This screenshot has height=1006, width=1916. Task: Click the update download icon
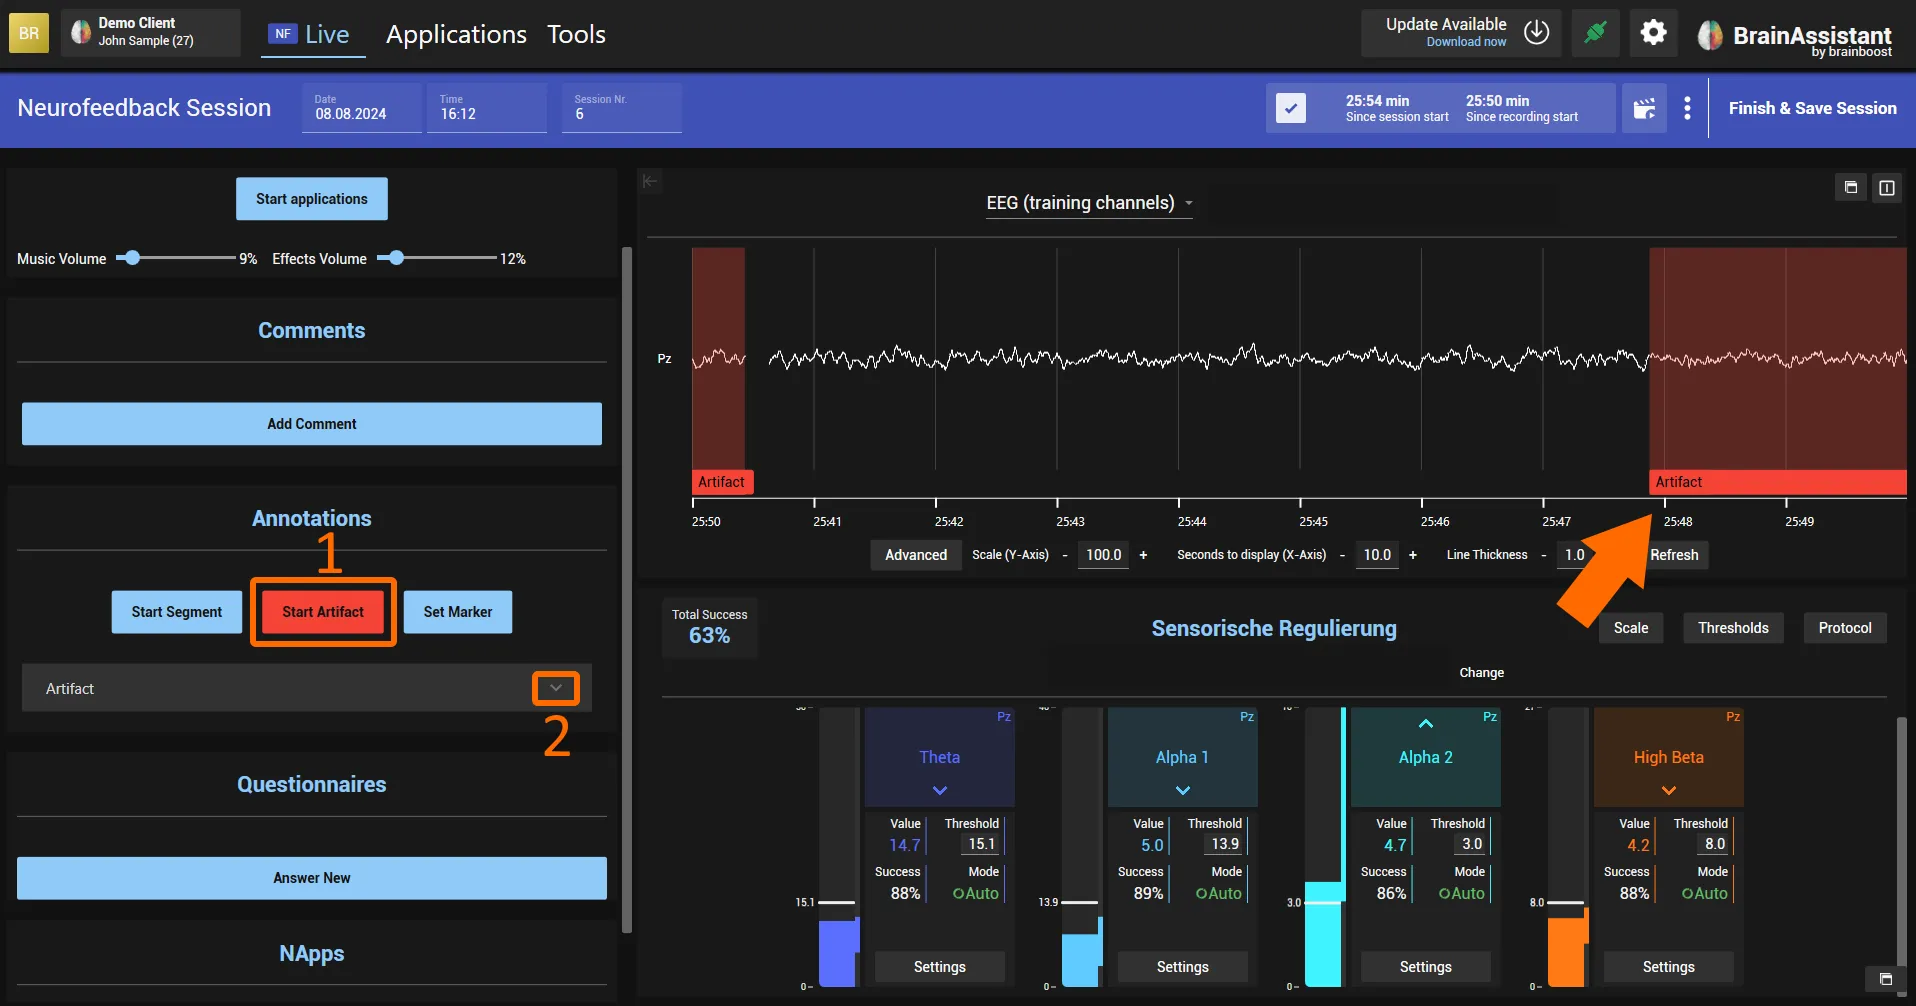click(1537, 32)
